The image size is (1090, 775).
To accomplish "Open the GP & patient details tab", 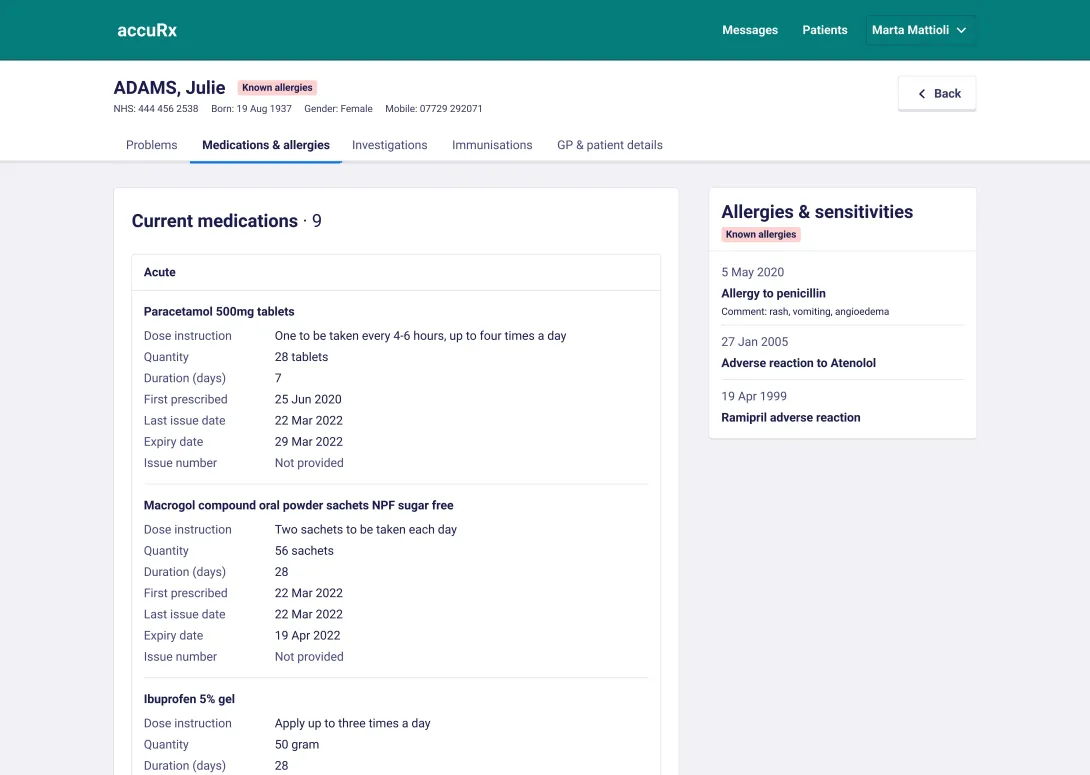I will (610, 145).
